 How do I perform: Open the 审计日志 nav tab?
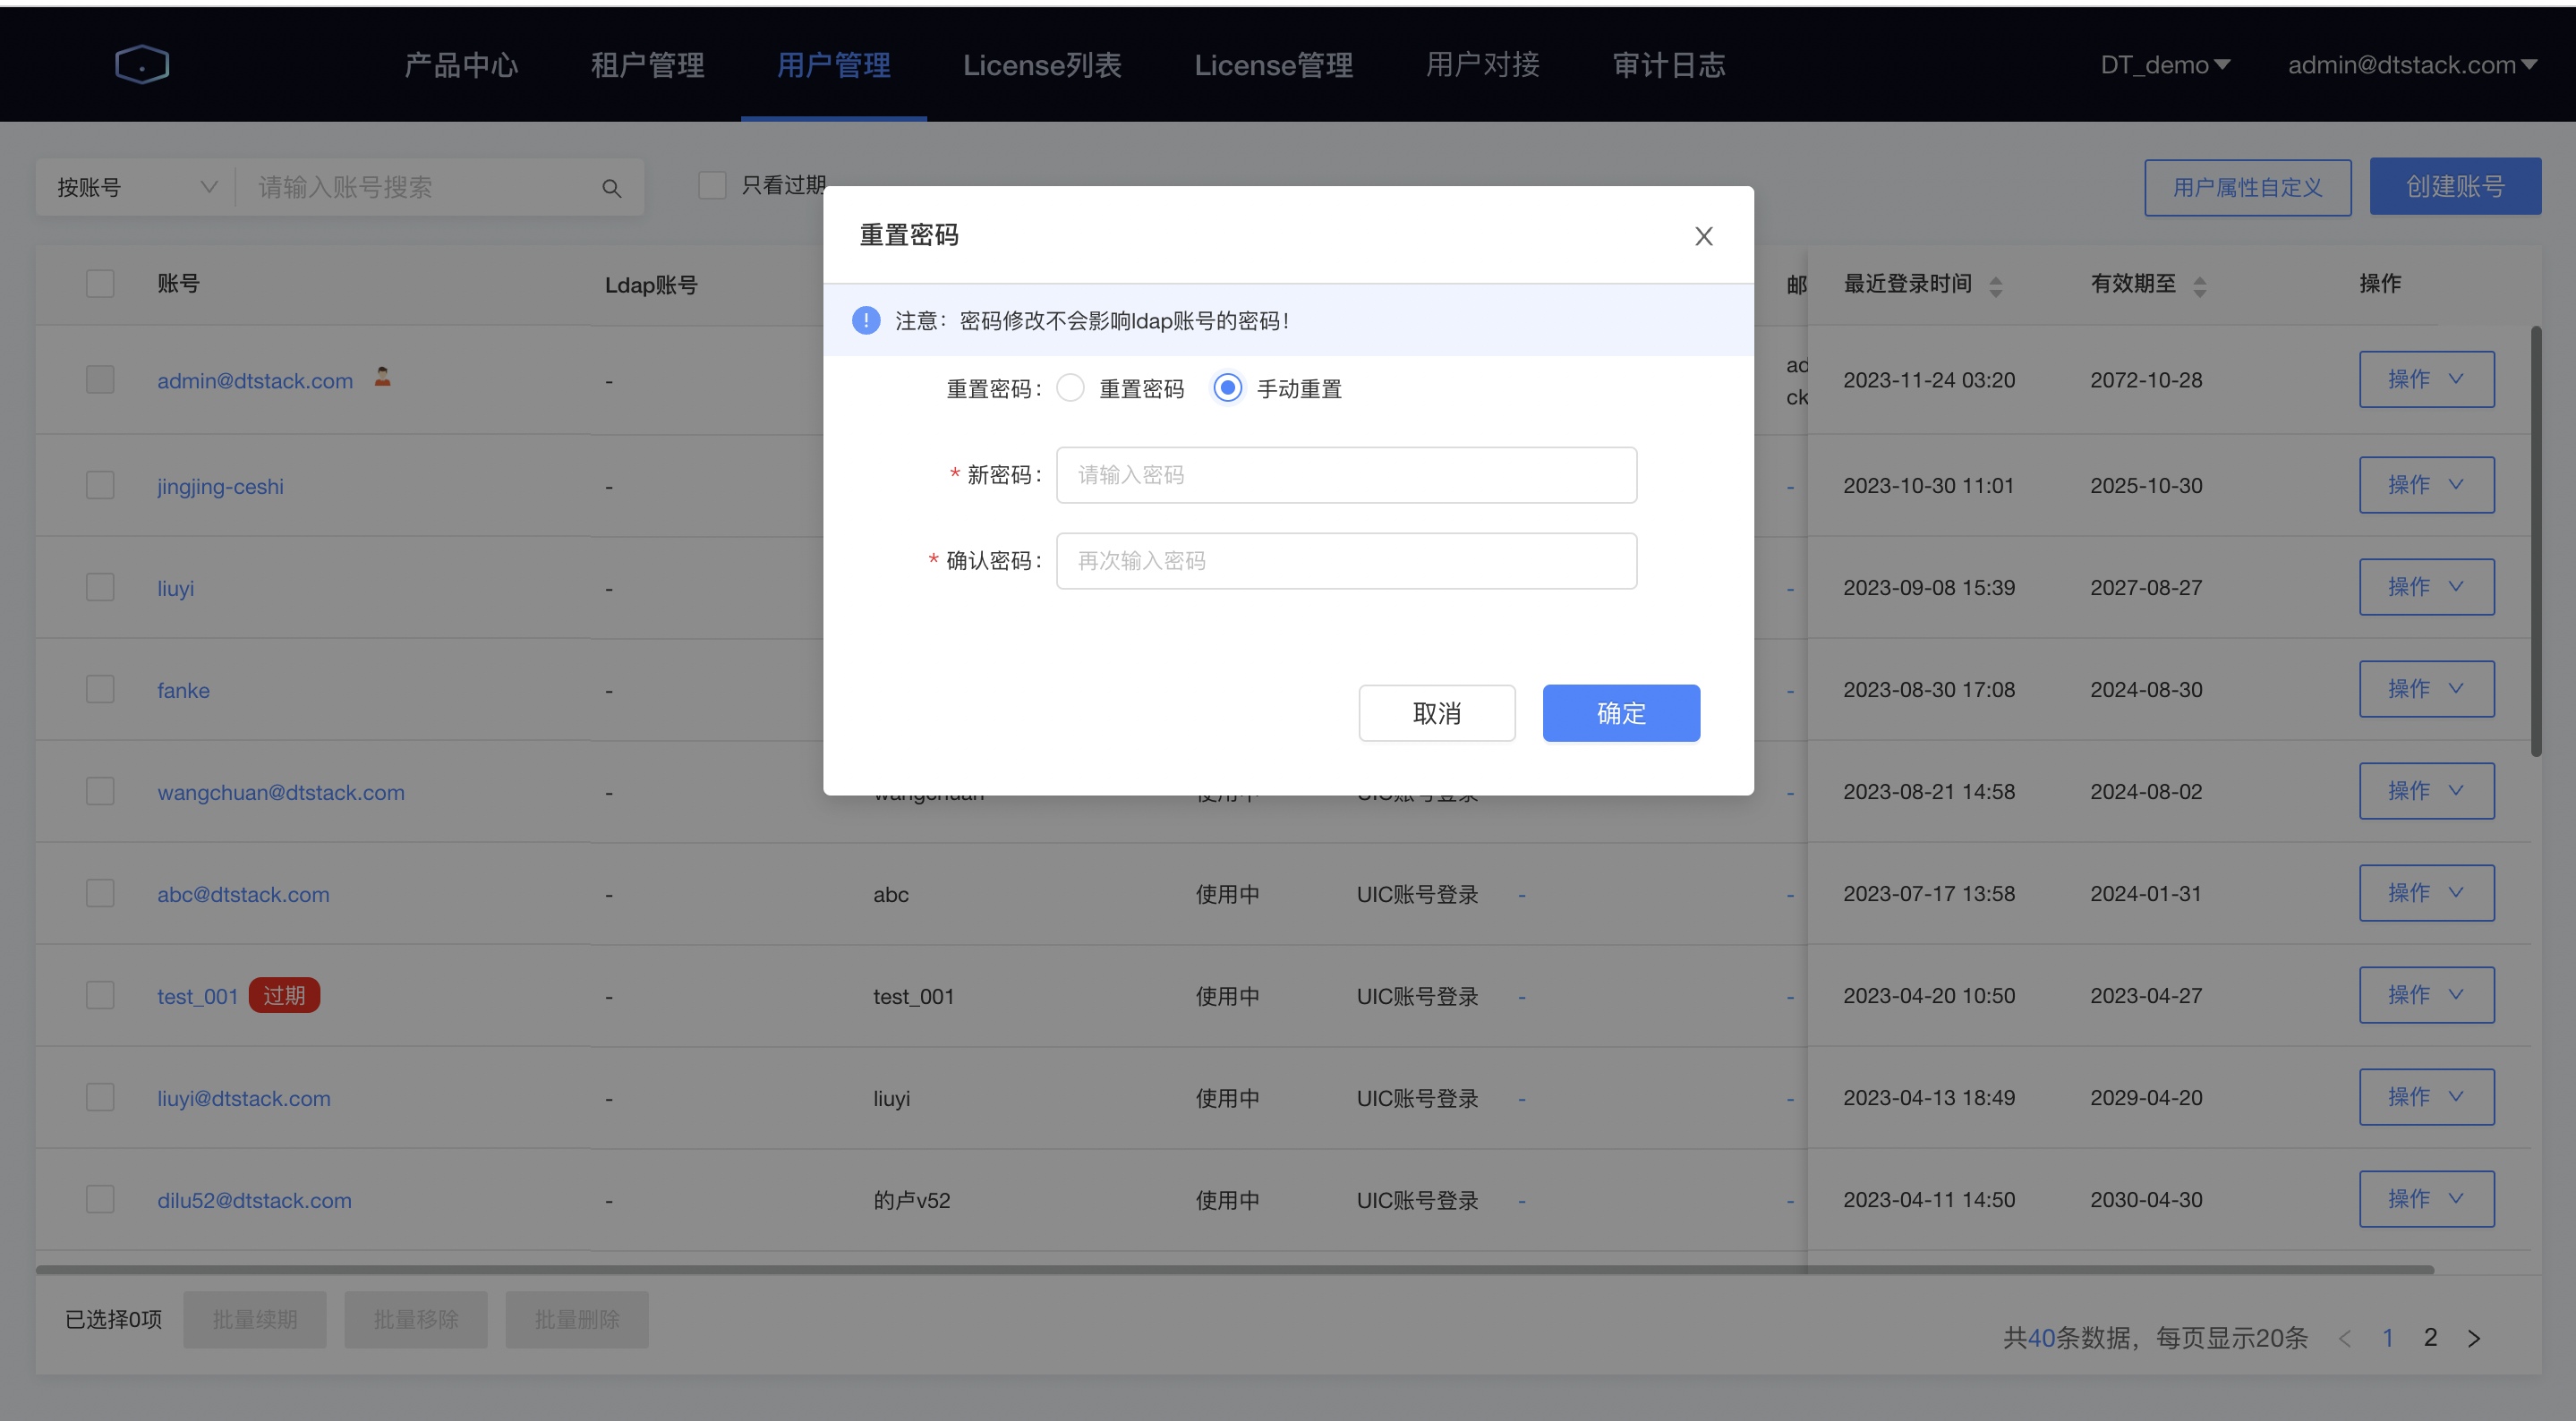point(1669,65)
